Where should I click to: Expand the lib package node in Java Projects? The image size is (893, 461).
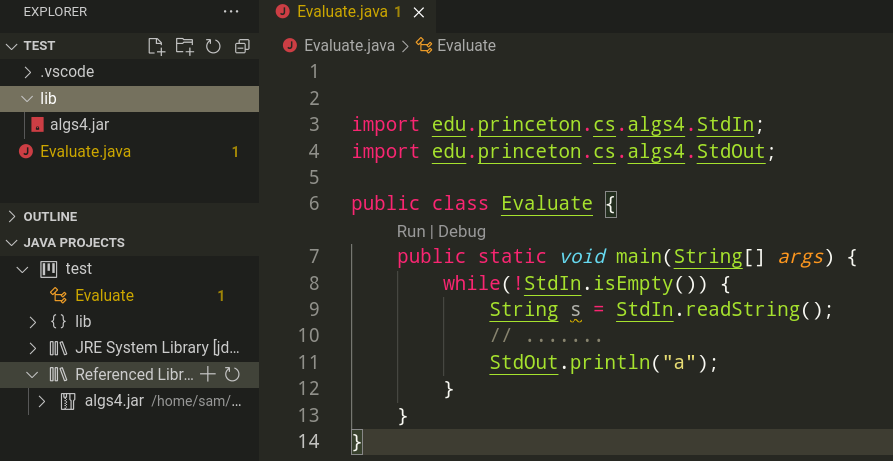33,322
